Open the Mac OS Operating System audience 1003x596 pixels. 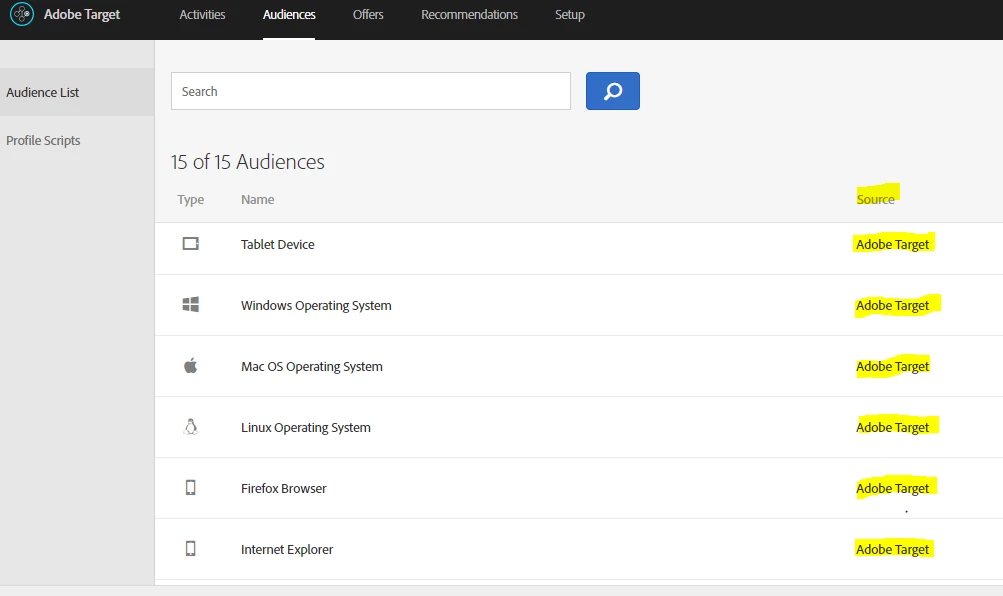312,366
